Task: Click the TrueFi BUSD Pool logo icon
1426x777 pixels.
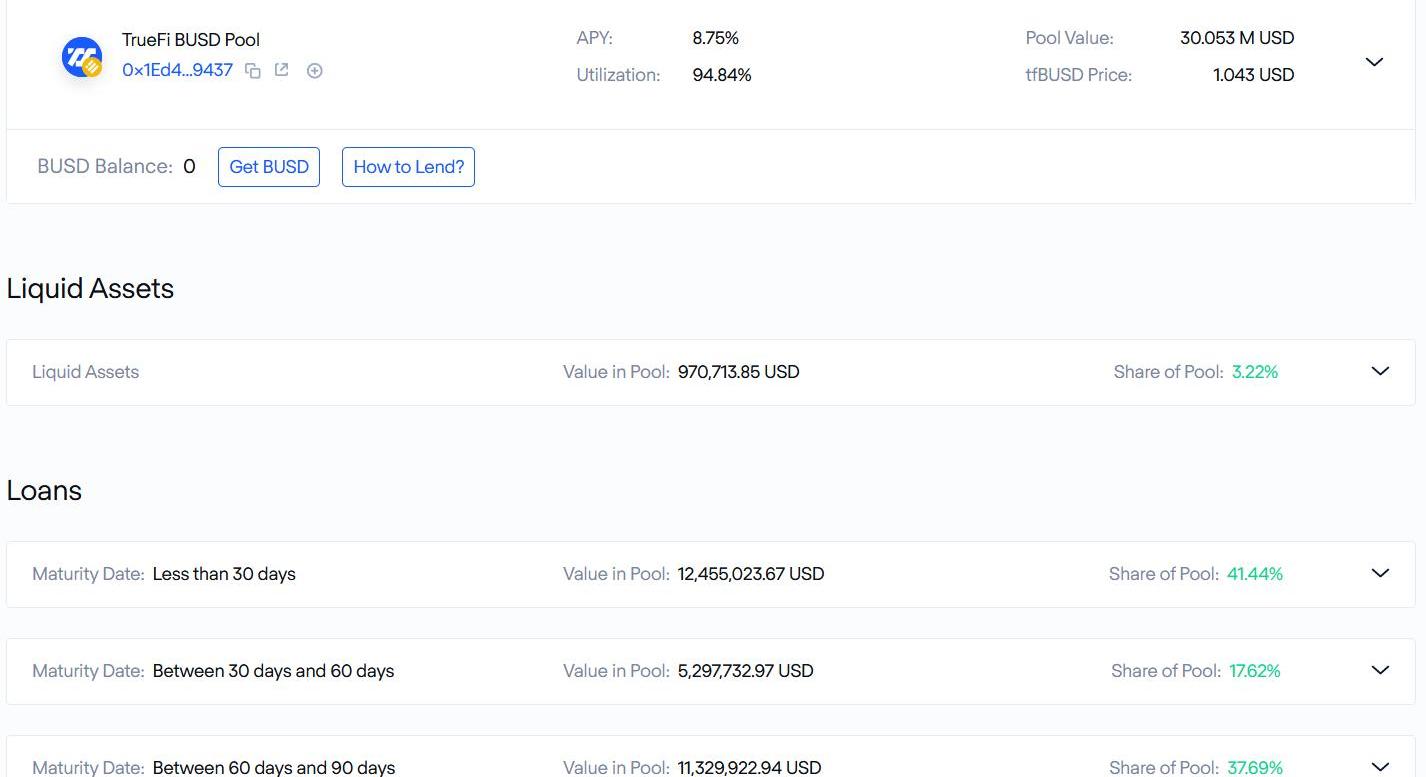Action: [x=82, y=57]
